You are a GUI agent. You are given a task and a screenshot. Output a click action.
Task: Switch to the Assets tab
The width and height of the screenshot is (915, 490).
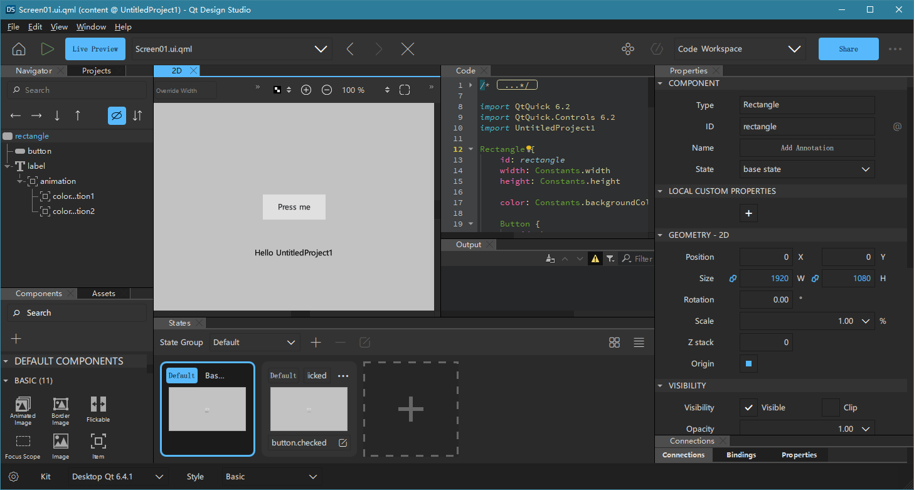click(x=103, y=293)
